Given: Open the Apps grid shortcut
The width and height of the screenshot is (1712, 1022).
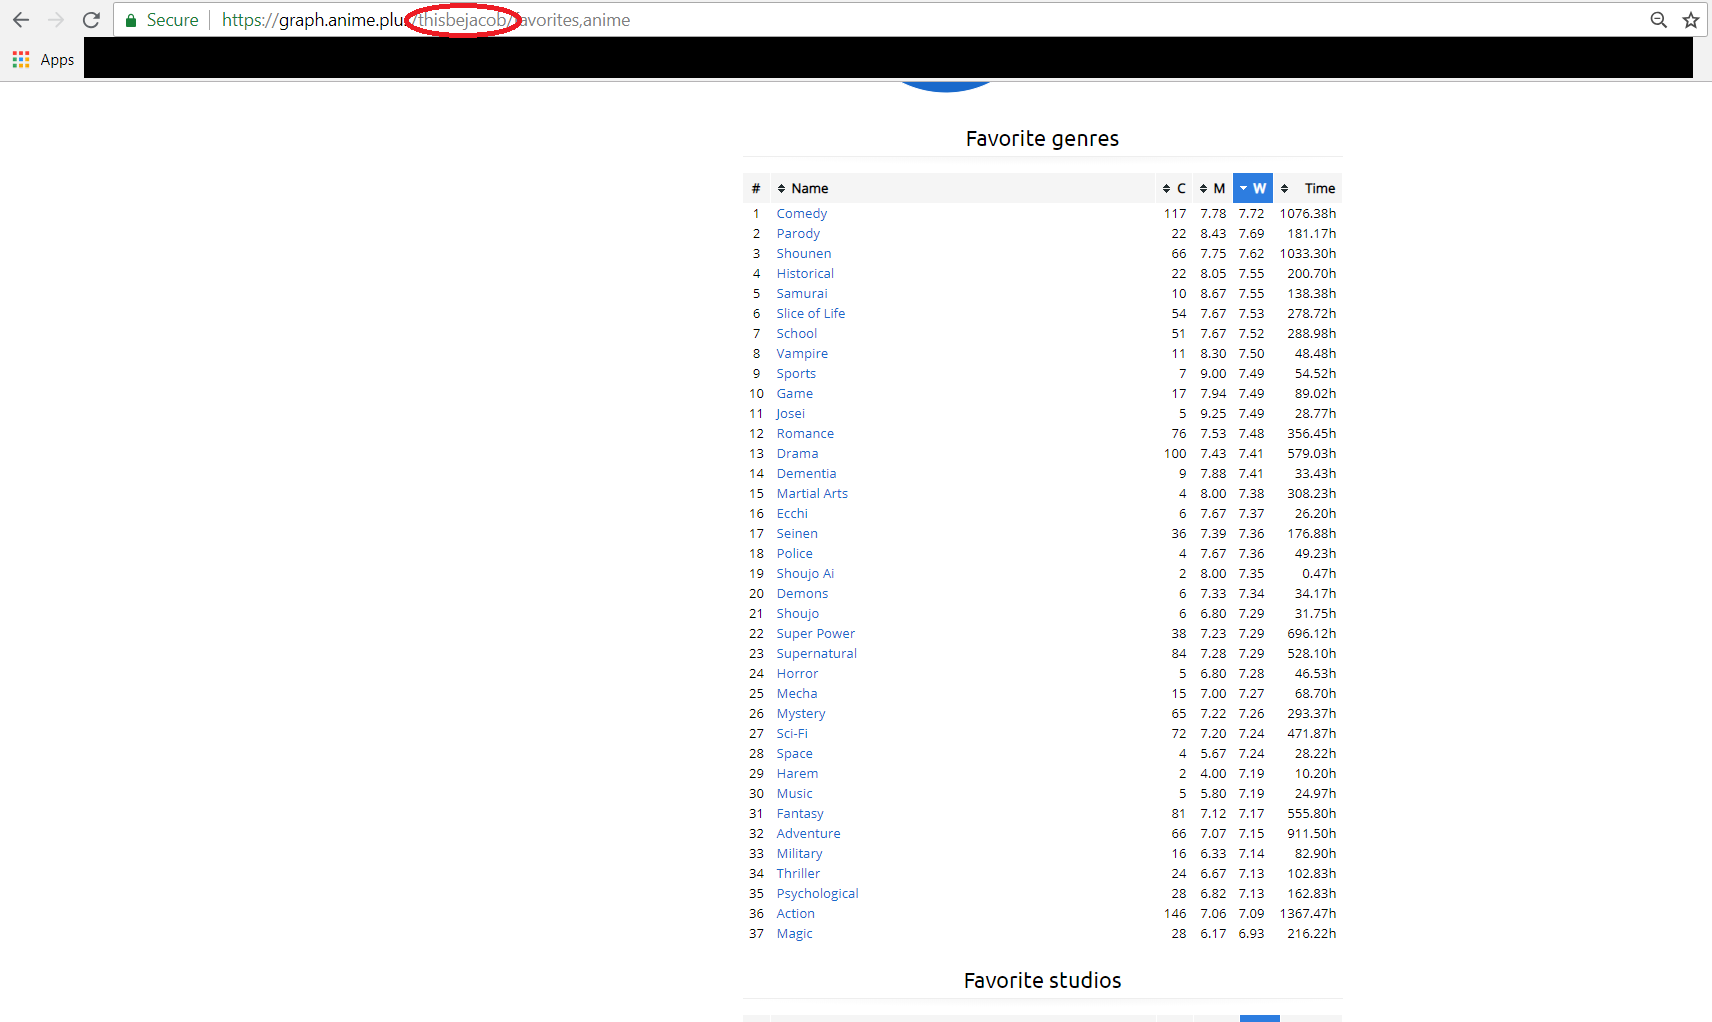Looking at the screenshot, I should tap(43, 60).
